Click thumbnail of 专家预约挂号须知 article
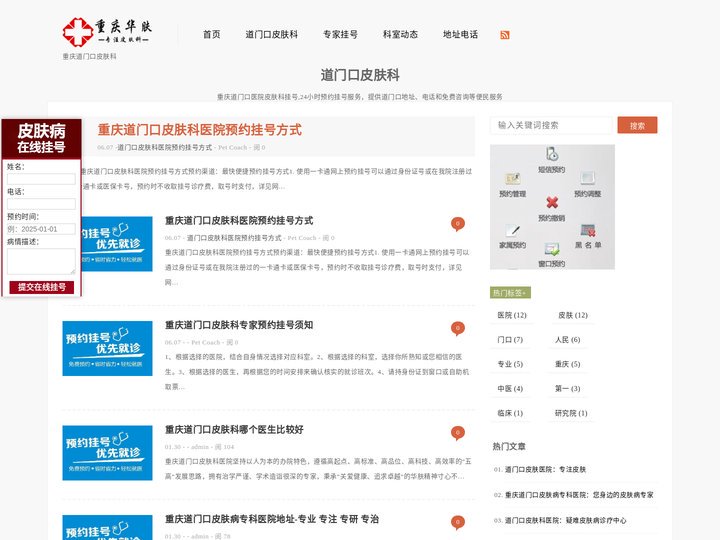Screen dimensions: 720x540 [x=107, y=349]
